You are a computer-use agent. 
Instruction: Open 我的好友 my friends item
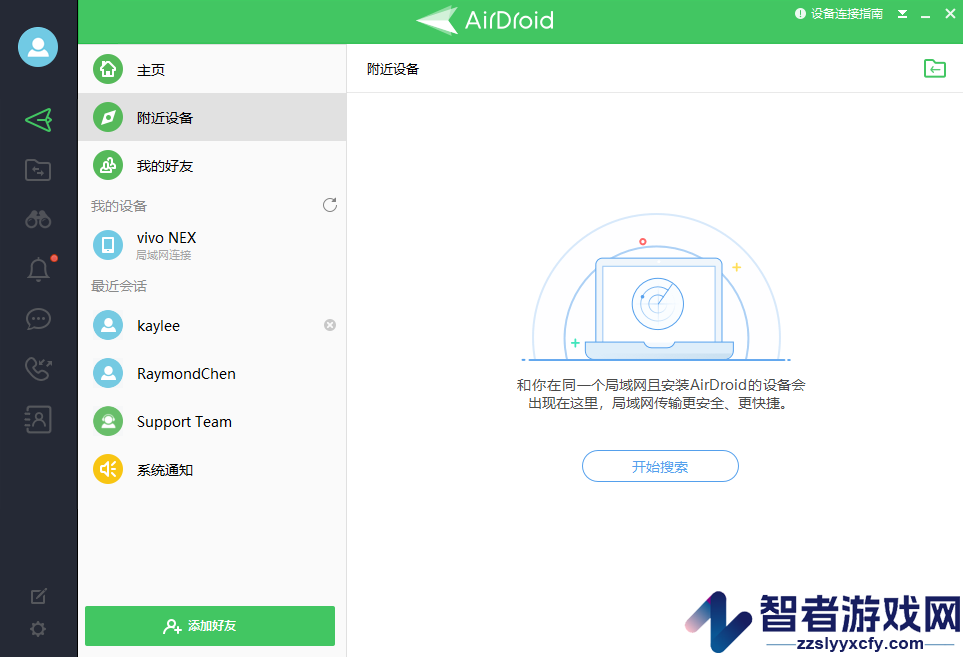tap(212, 165)
